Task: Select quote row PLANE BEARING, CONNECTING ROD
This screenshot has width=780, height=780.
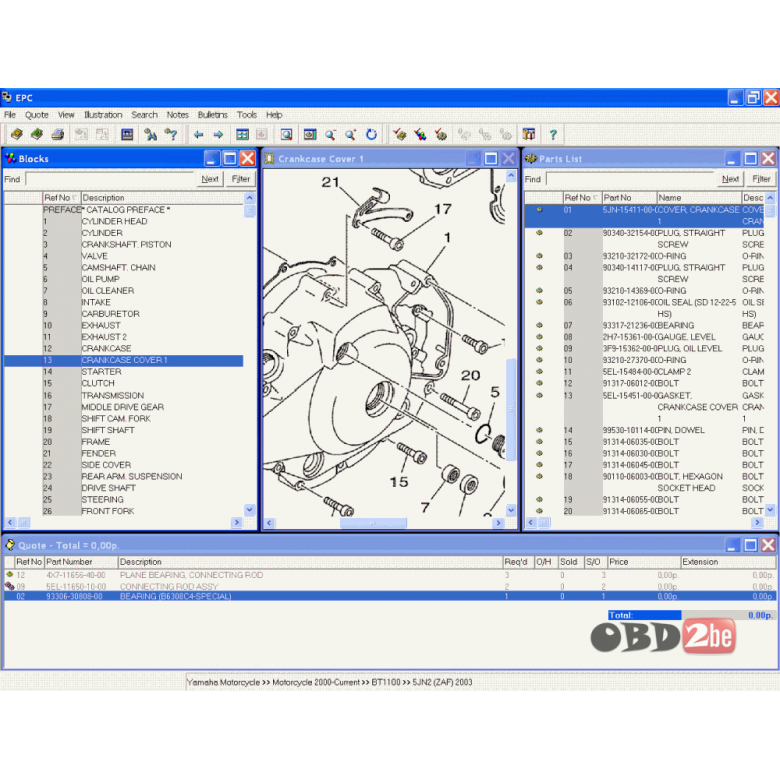Action: tap(390, 575)
